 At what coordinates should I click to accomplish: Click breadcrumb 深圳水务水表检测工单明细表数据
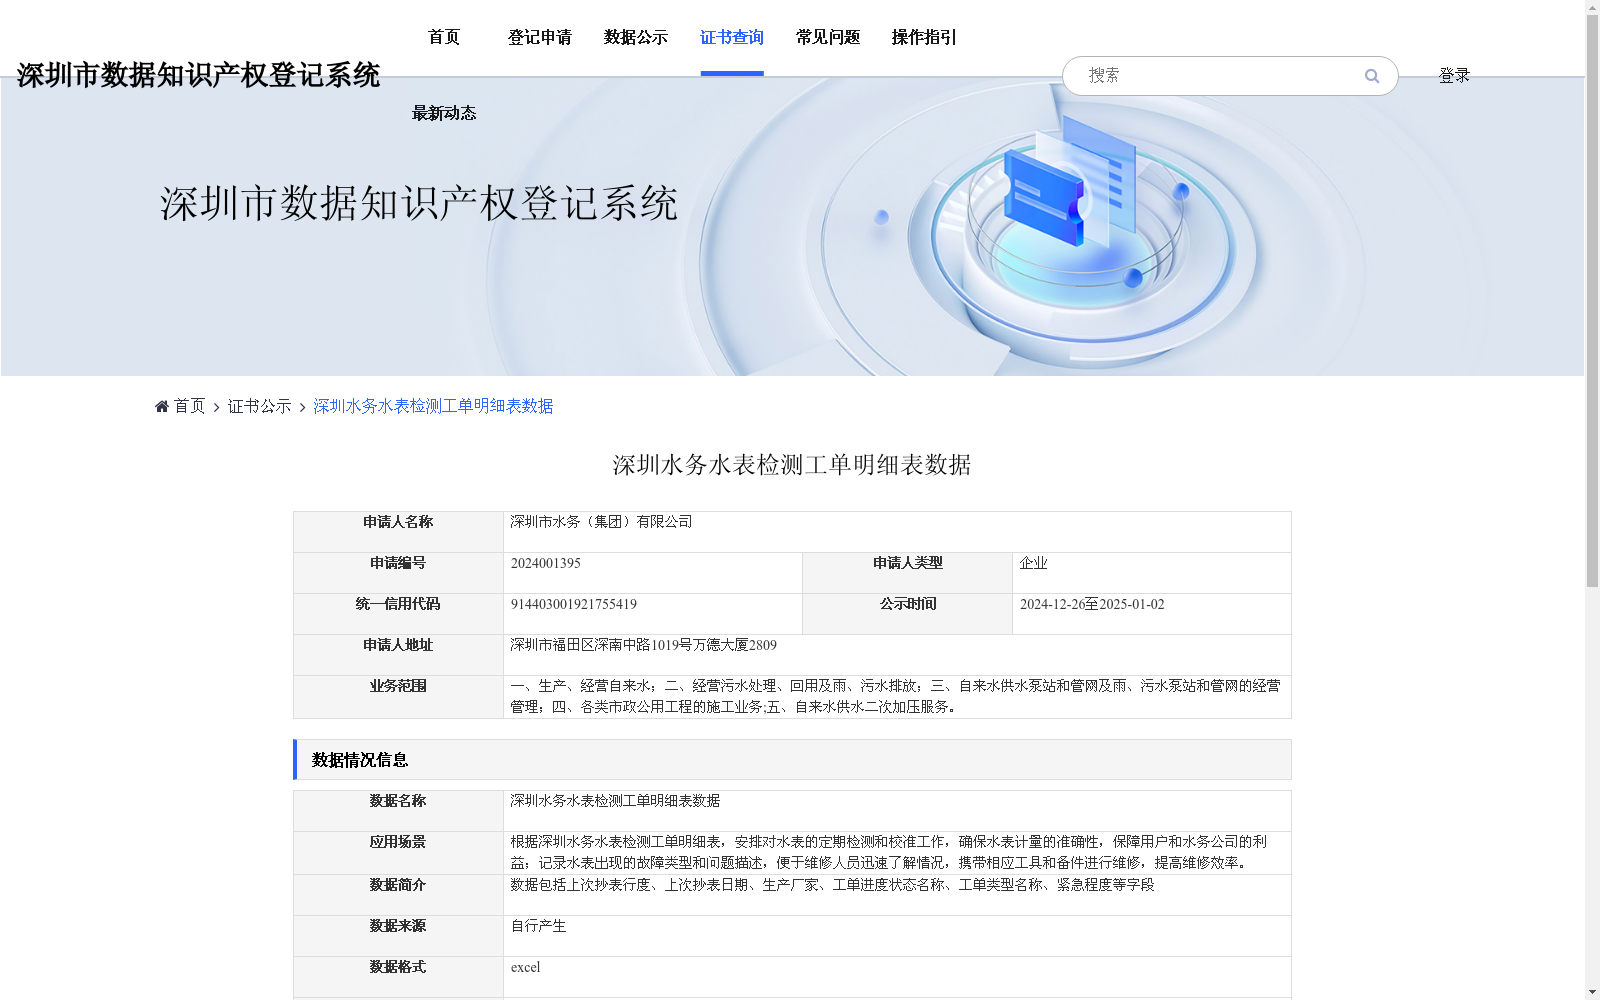(x=433, y=406)
